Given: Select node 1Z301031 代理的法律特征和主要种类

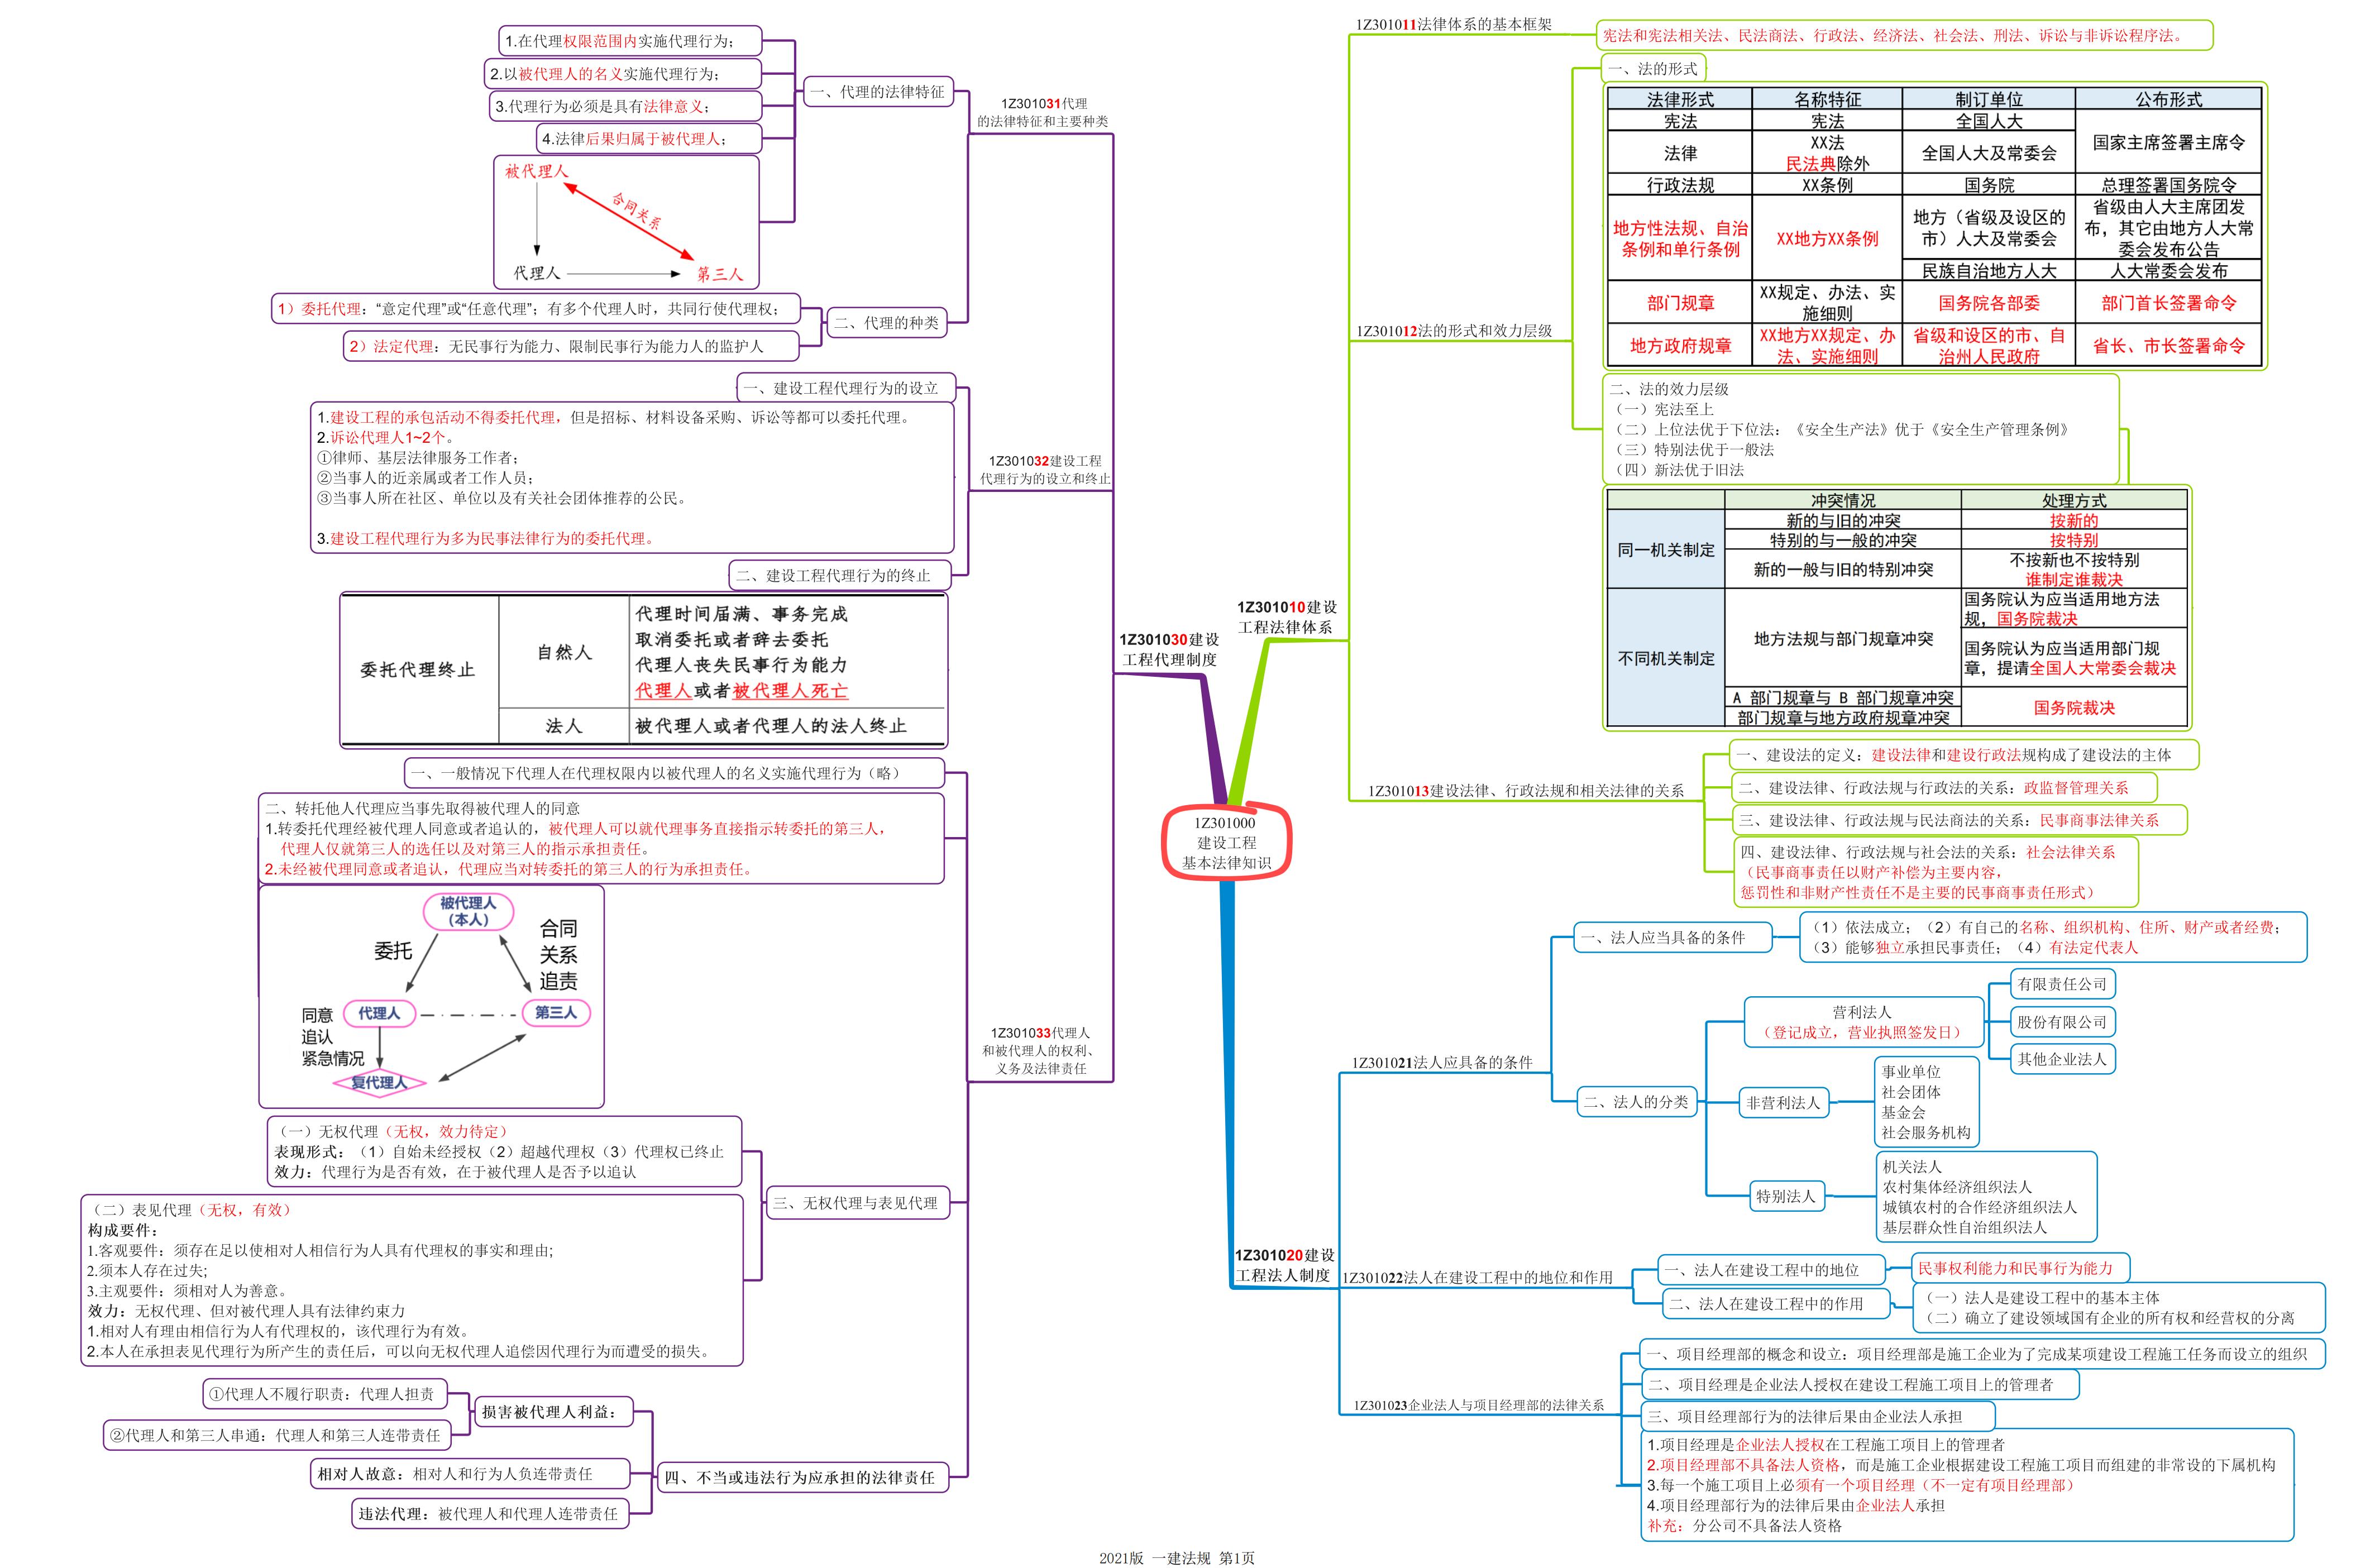Looking at the screenshot, I should [x=1043, y=112].
